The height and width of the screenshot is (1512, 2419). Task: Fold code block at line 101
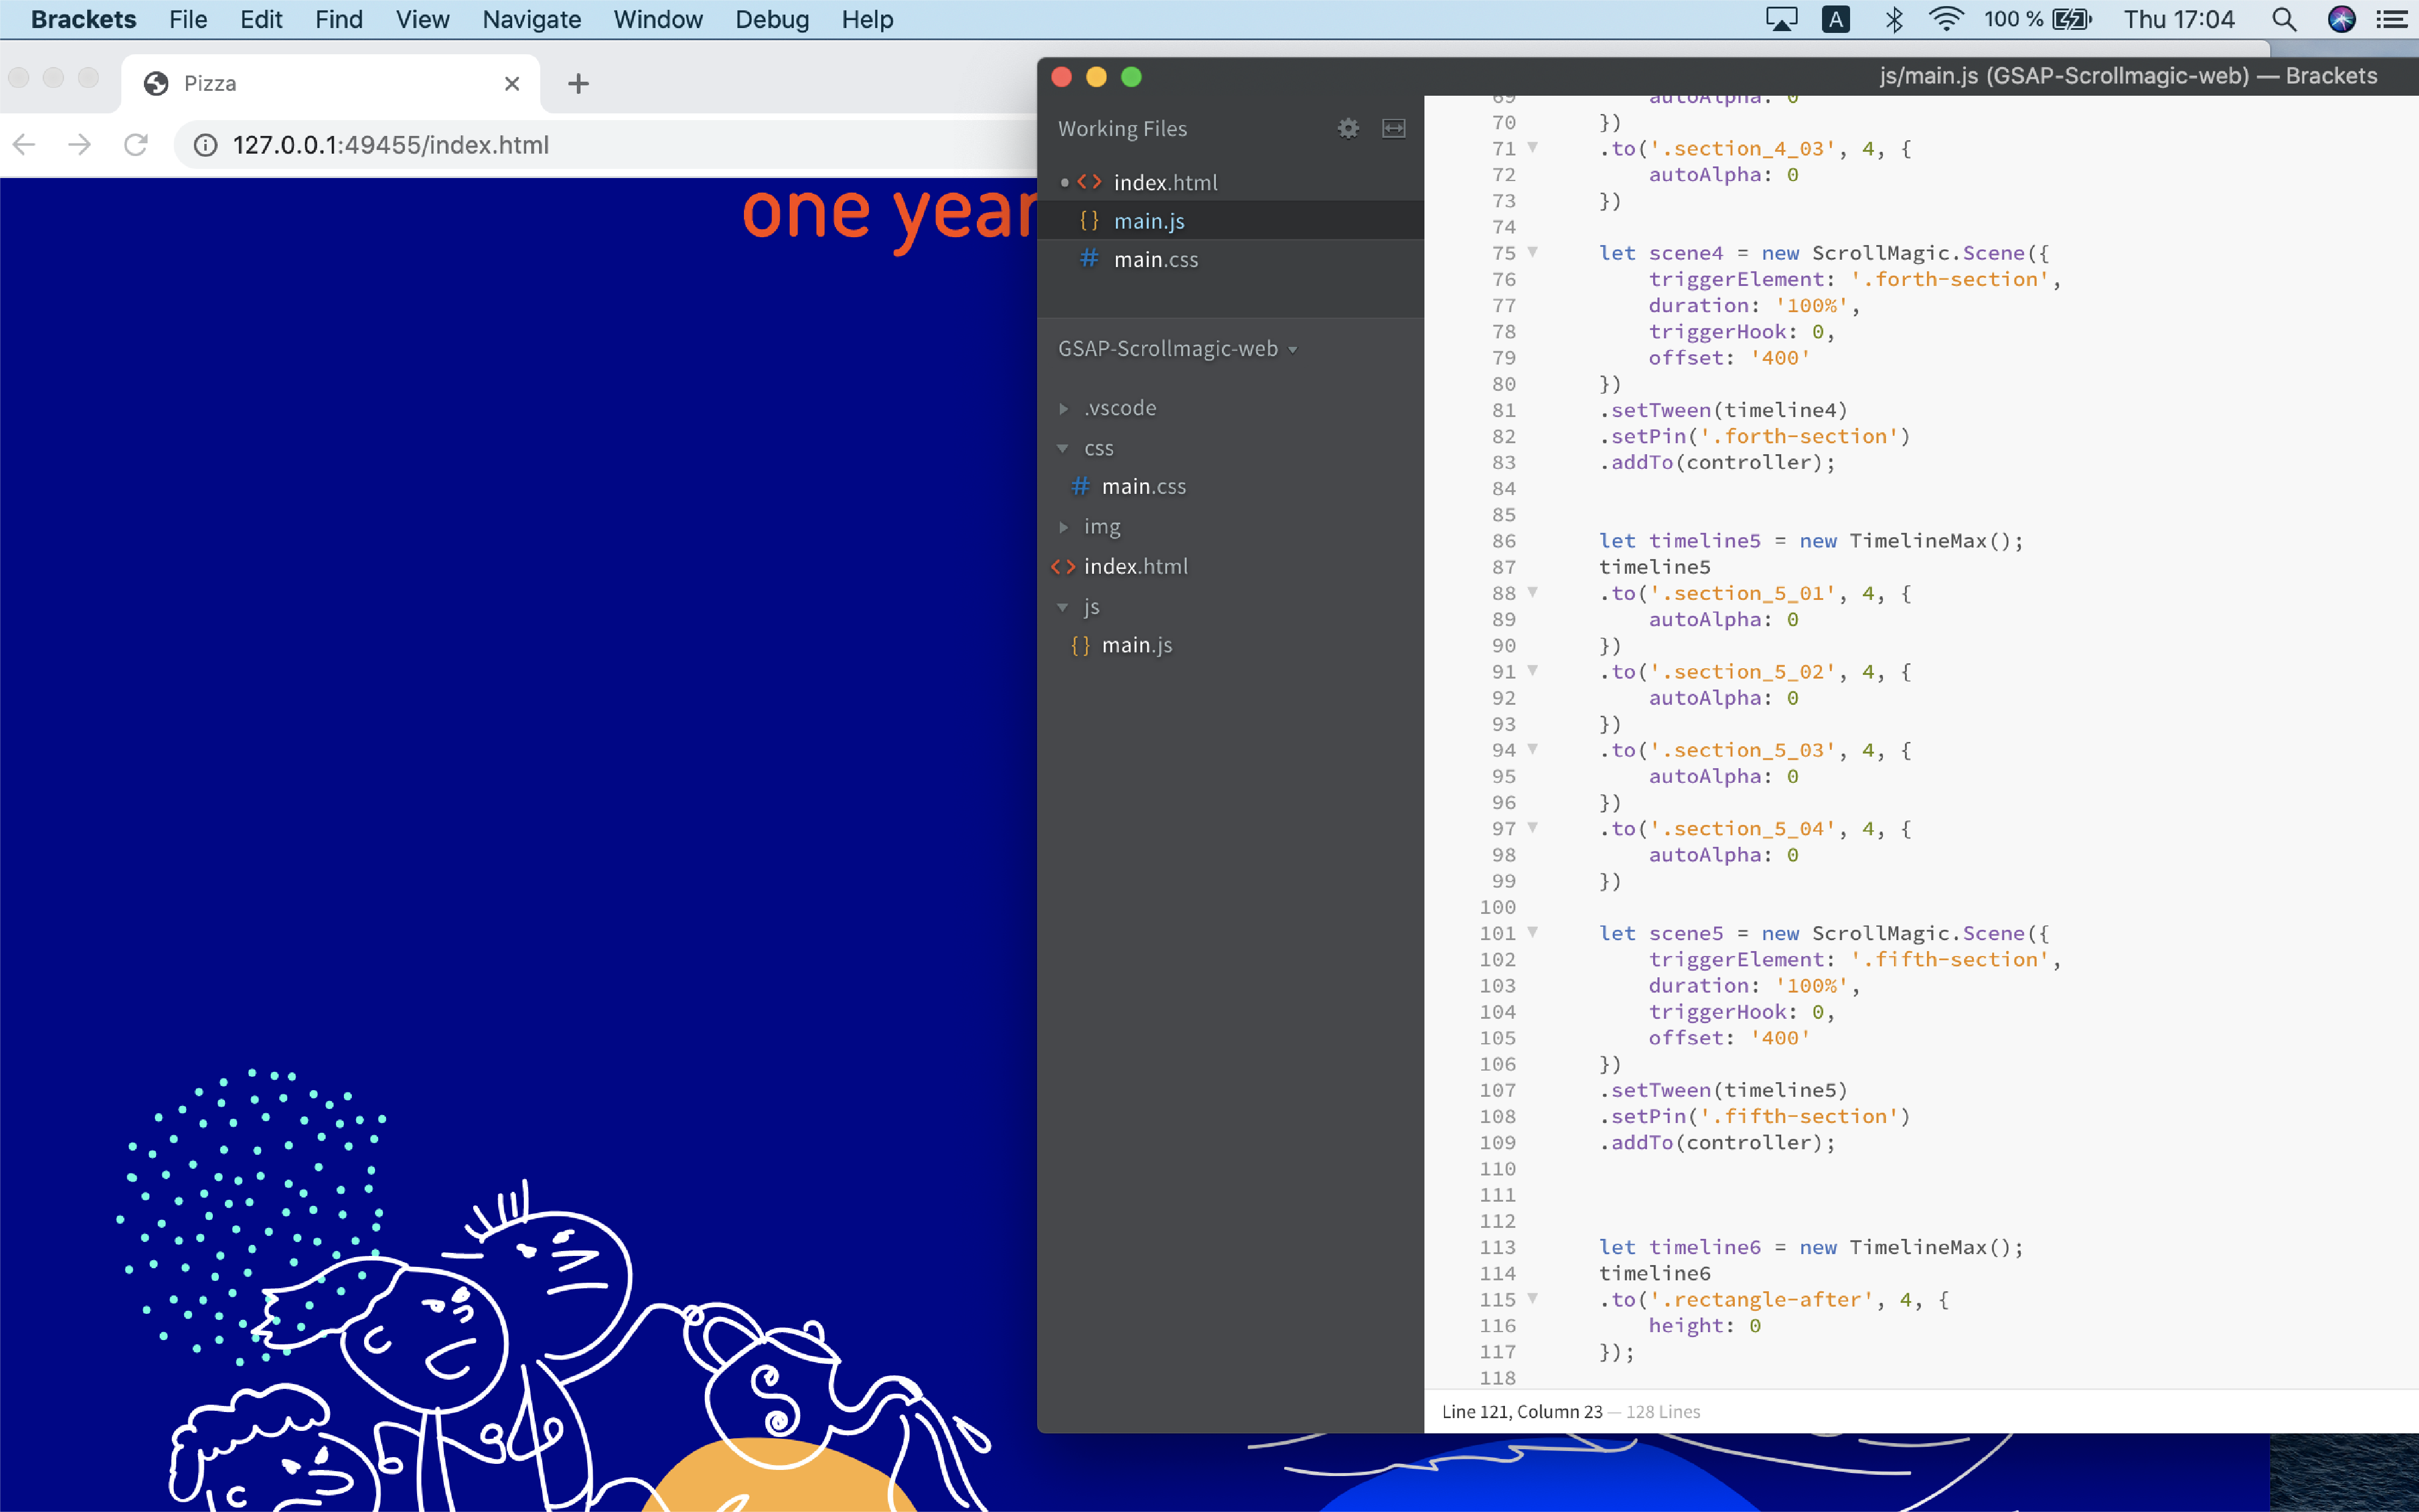point(1532,932)
